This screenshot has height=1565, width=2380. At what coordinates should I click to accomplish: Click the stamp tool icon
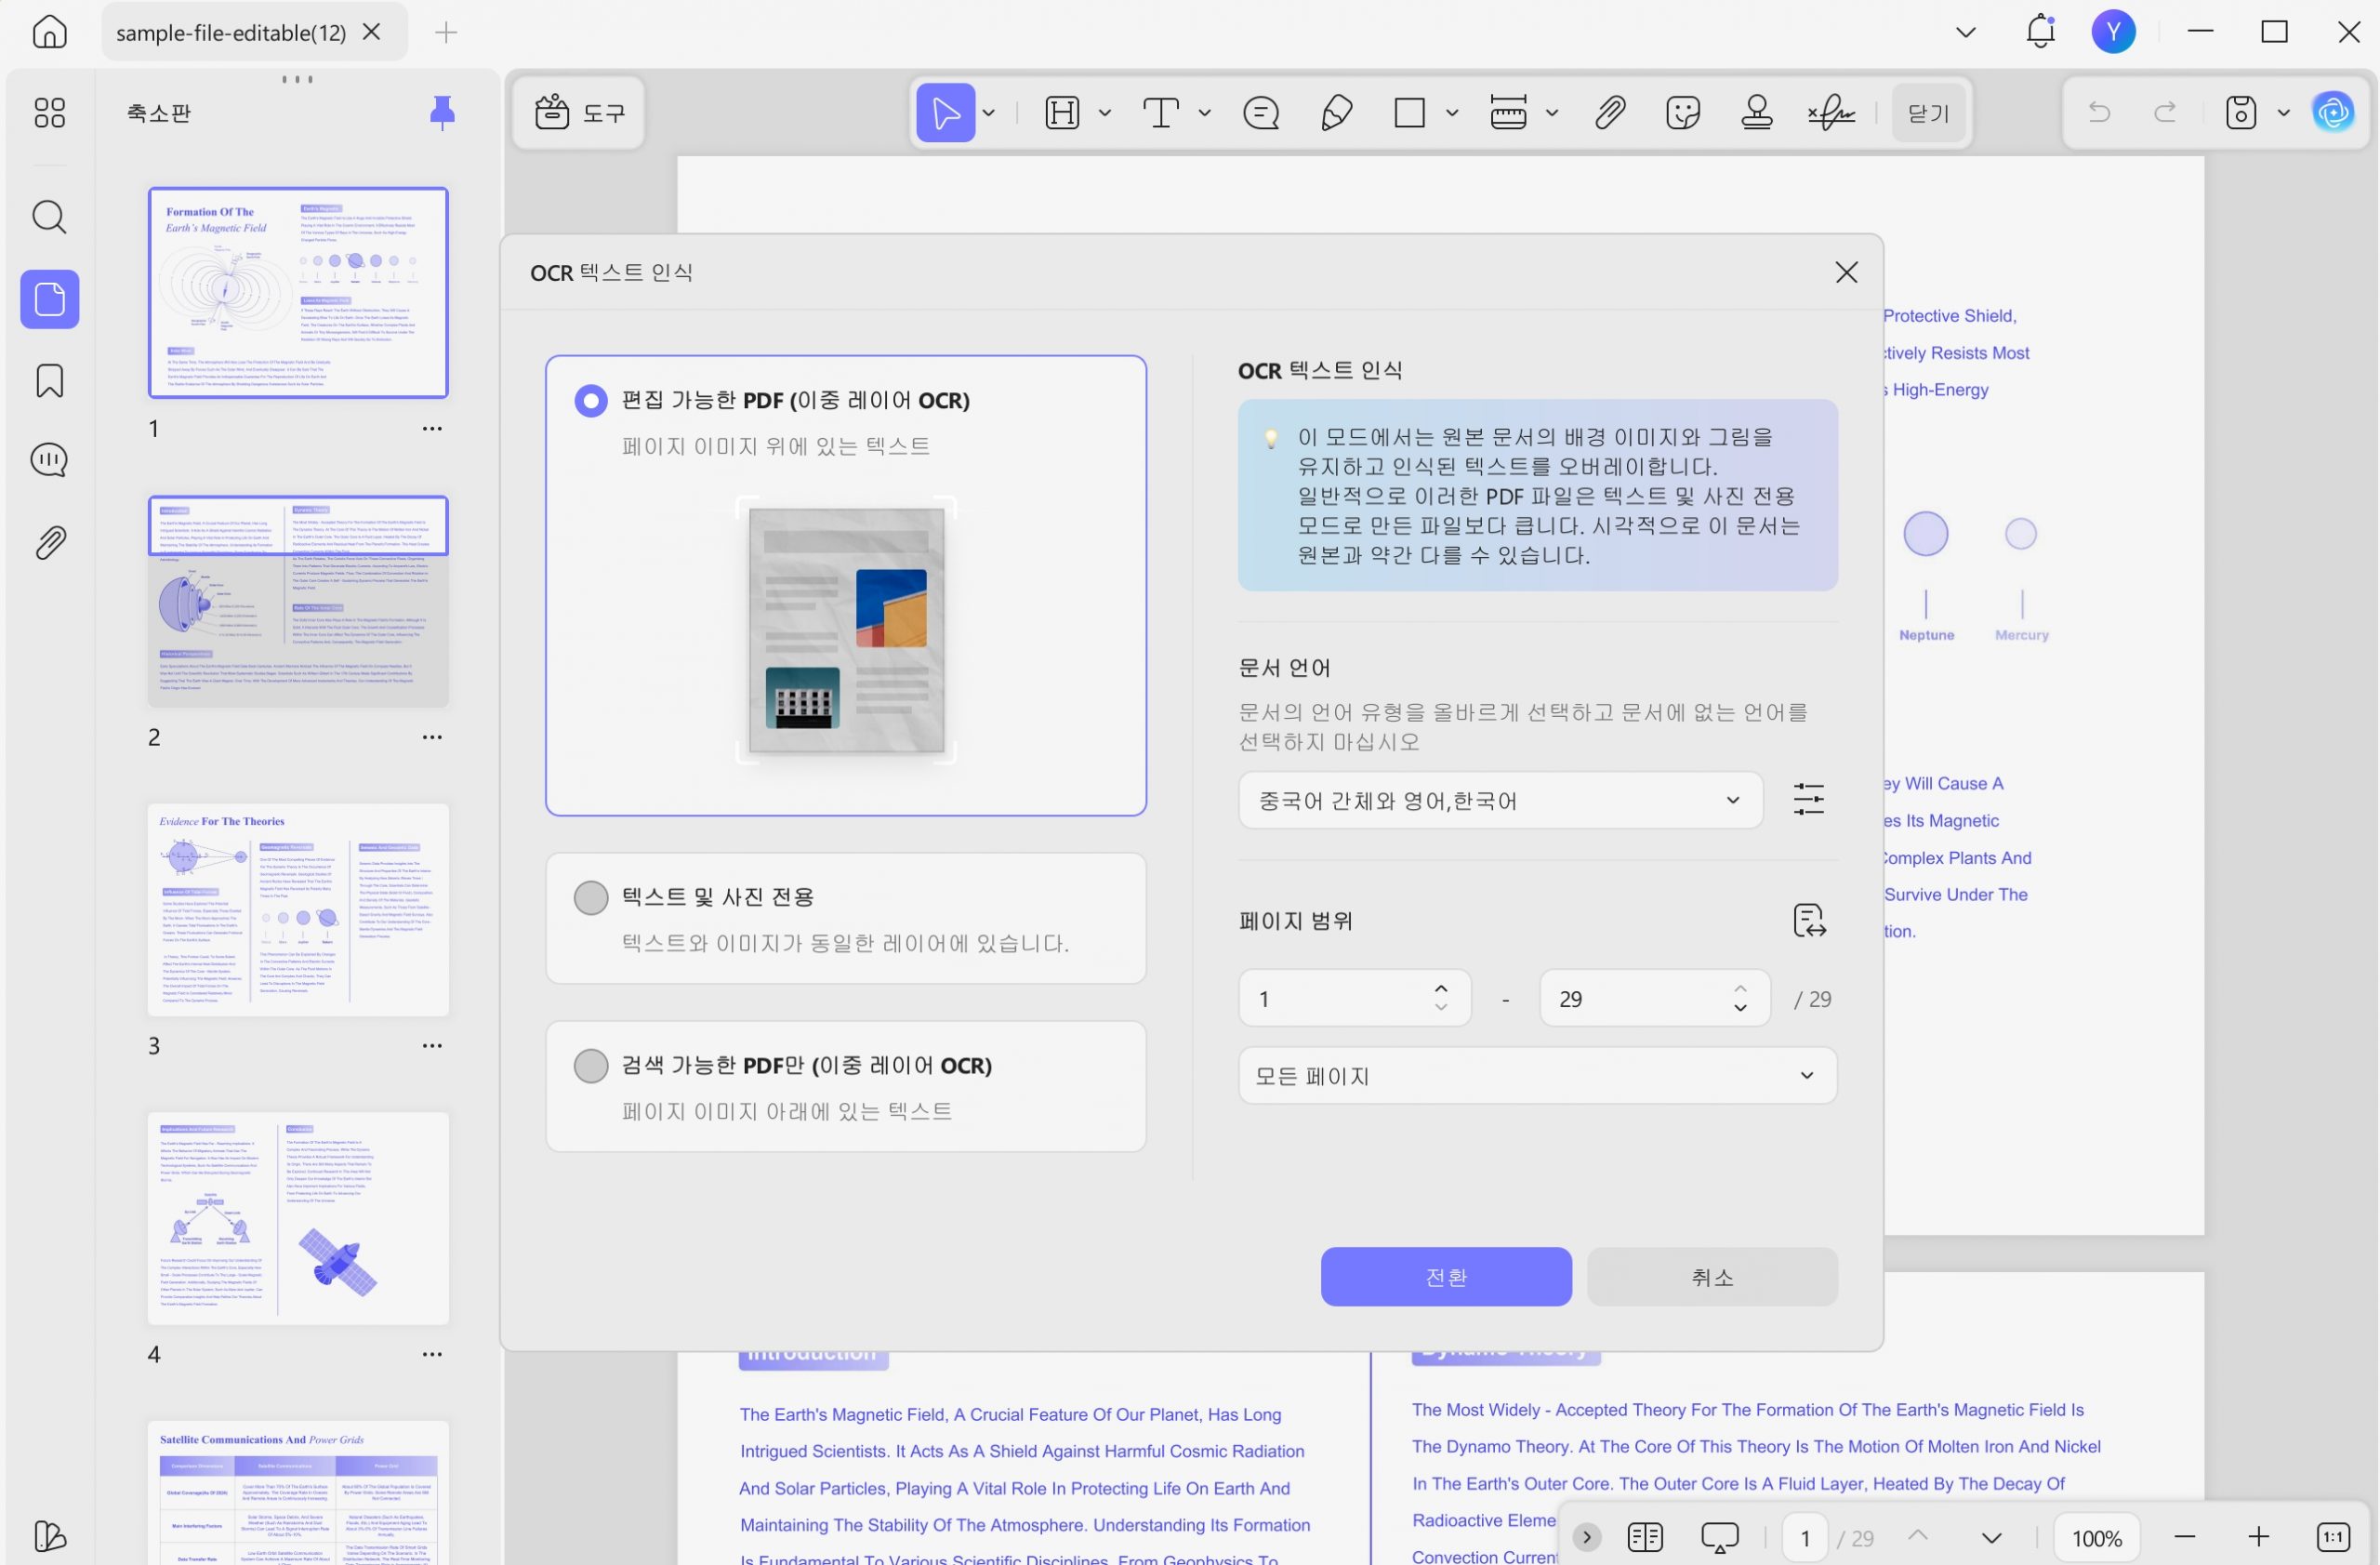click(1756, 113)
